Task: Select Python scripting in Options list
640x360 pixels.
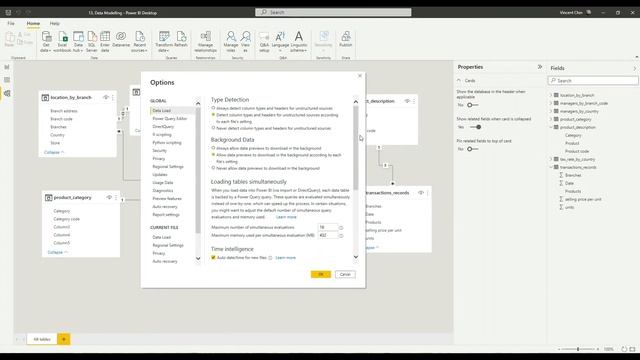Action: click(167, 143)
